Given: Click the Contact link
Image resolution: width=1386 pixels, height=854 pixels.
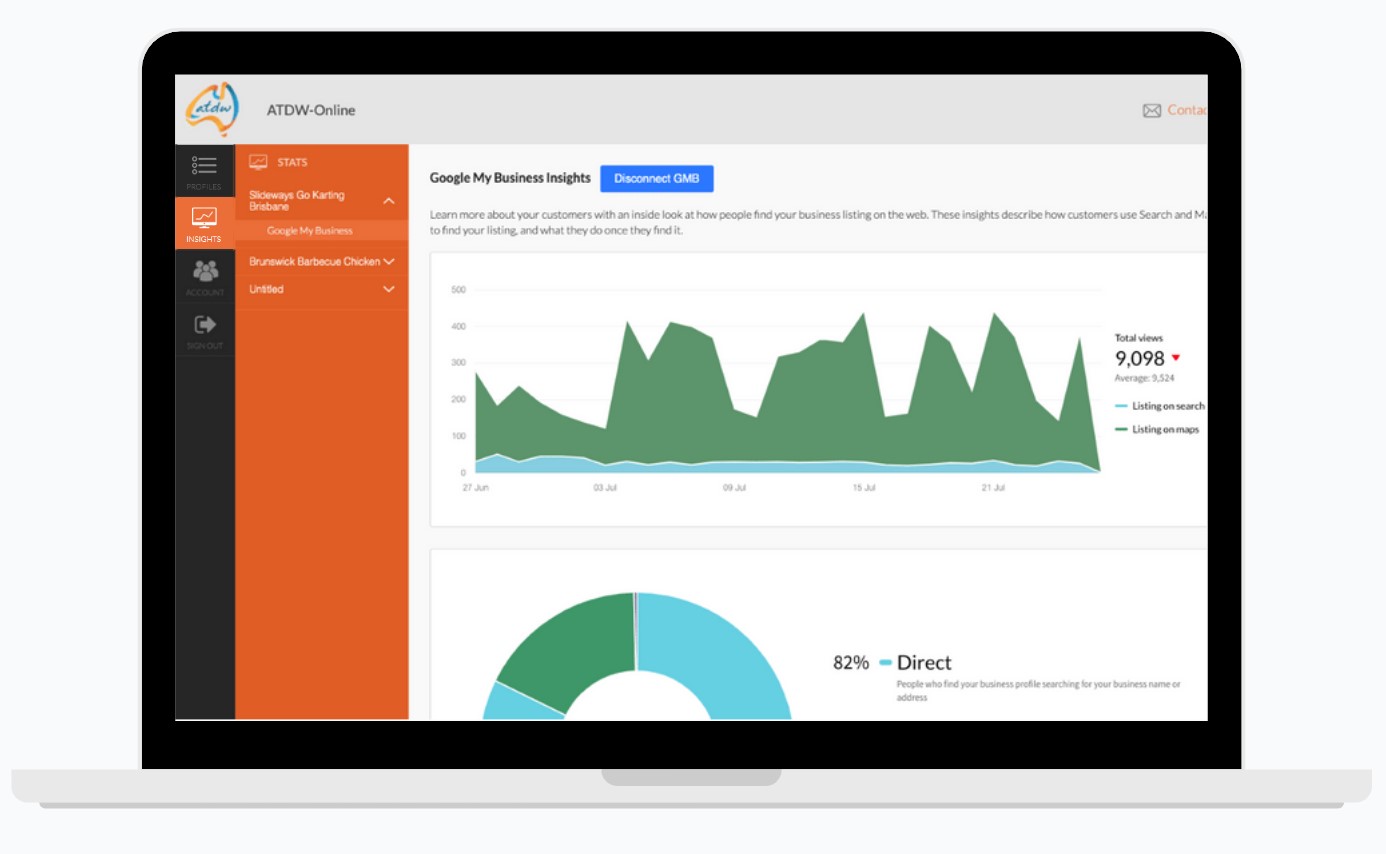Looking at the screenshot, I should pos(1188,111).
